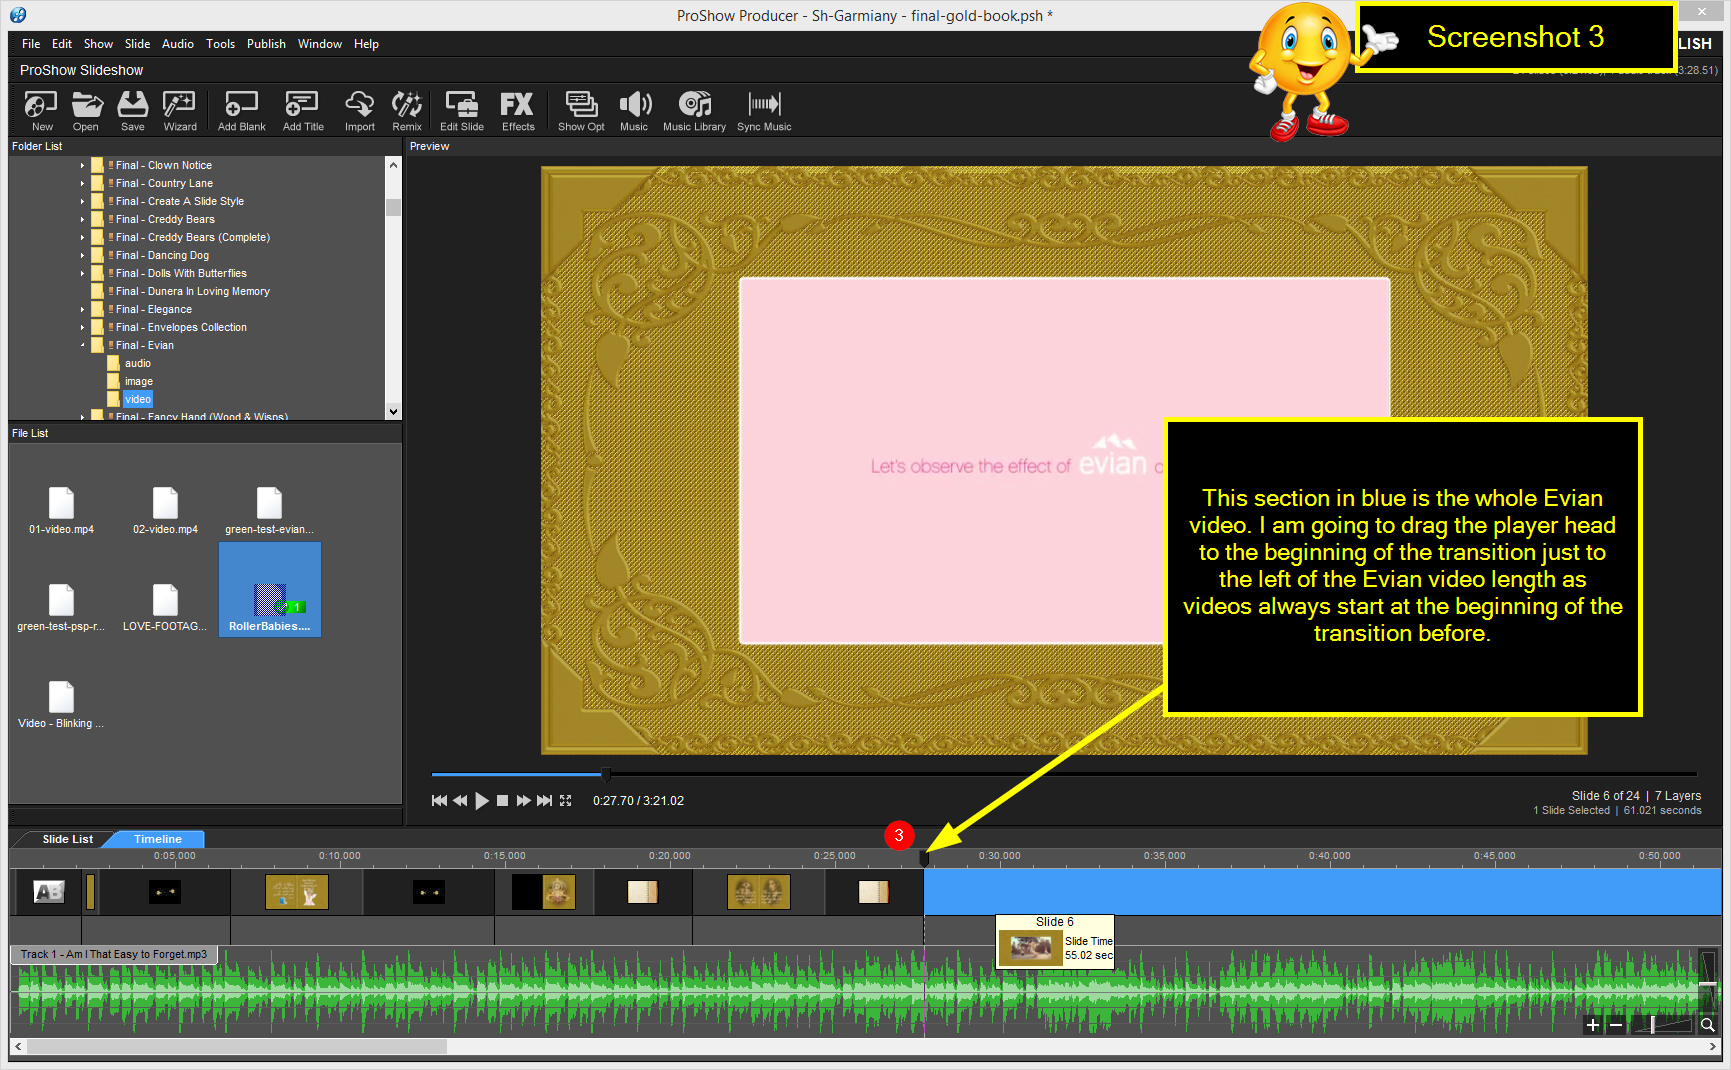Select the green-test-psp-r file
The width and height of the screenshot is (1731, 1070).
coord(61,608)
